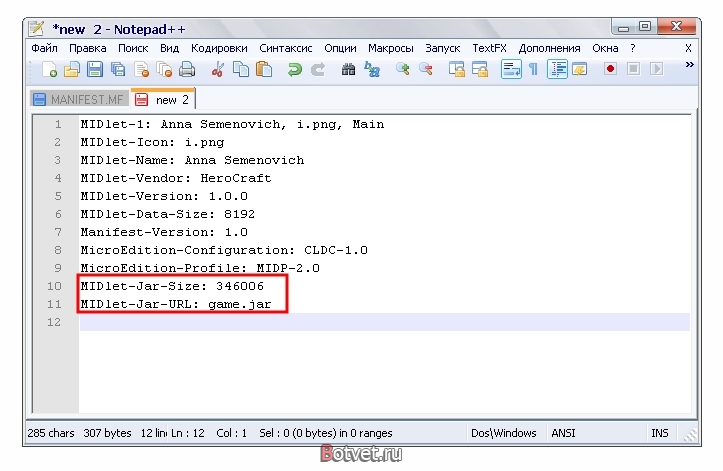Click Dos\Windows in status bar
Image resolution: width=723 pixels, height=471 pixels.
pyautogui.click(x=504, y=434)
